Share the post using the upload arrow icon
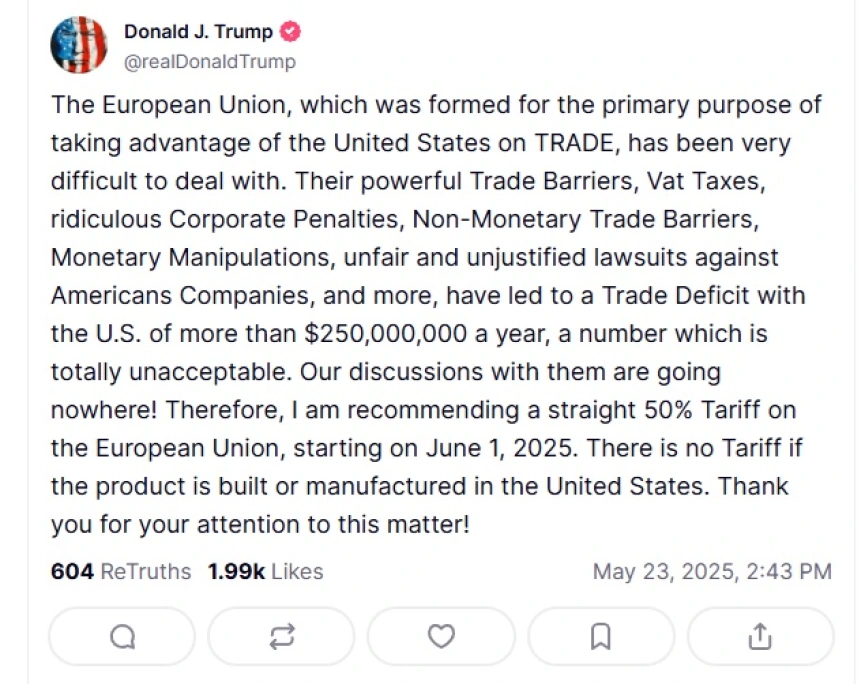Image resolution: width=861 pixels, height=684 pixels. pos(761,637)
